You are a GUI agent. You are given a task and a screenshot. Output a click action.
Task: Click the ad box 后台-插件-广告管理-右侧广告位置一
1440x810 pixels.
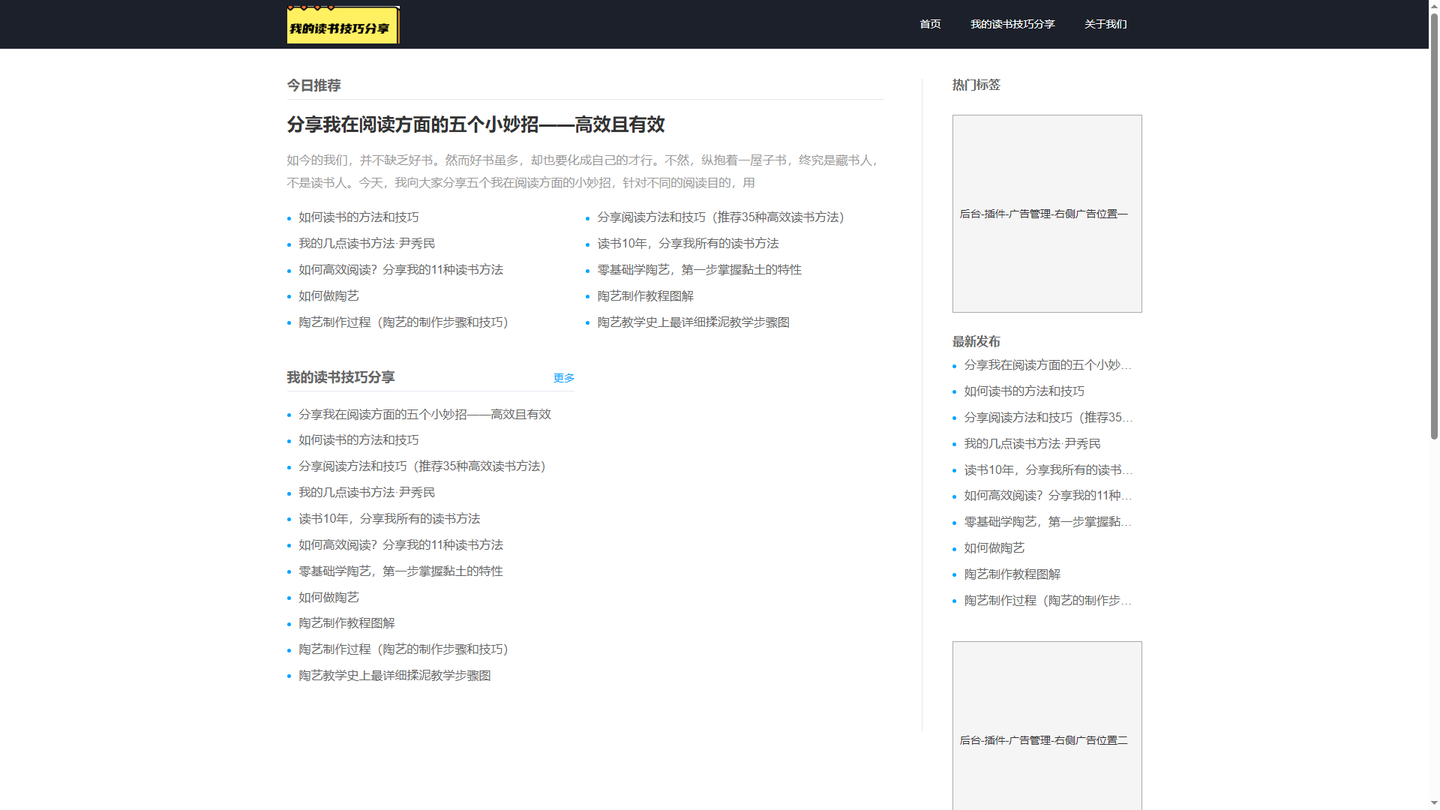[x=1047, y=214]
